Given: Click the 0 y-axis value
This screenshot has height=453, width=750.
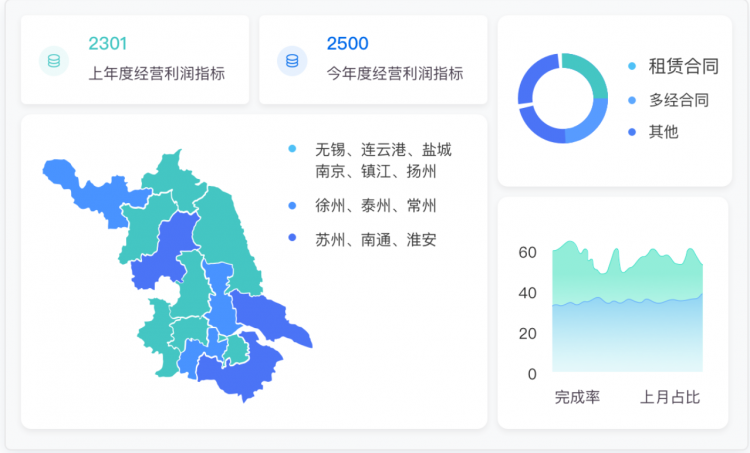Looking at the screenshot, I should click(x=532, y=374).
